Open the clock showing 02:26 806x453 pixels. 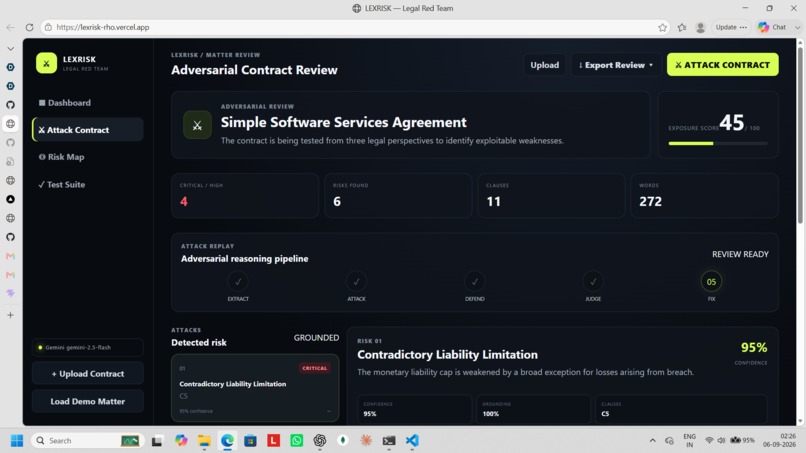779,440
